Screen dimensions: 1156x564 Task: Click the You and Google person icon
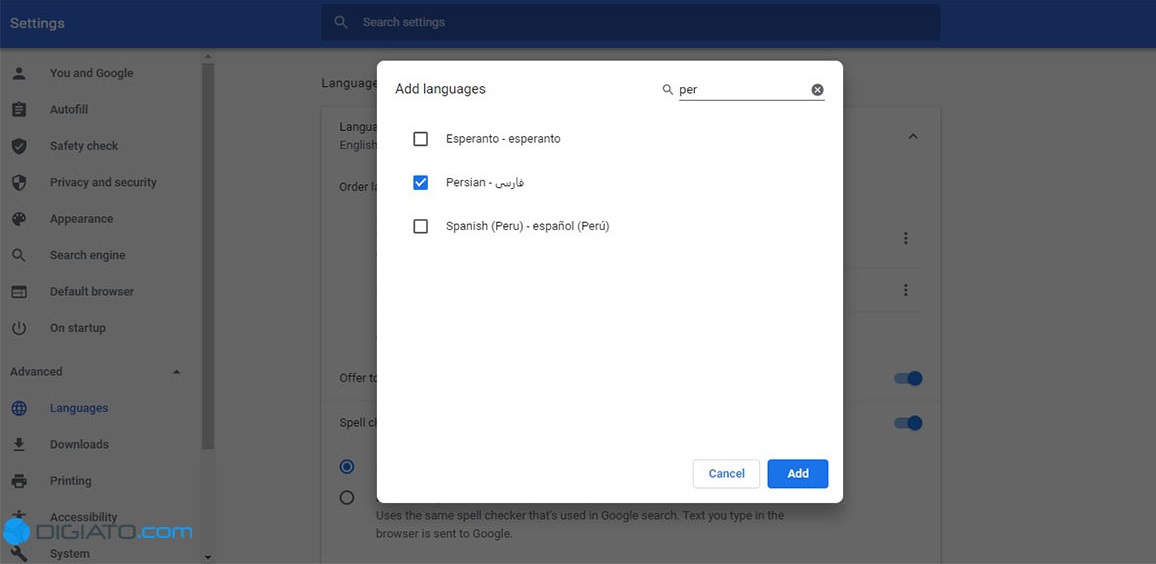coord(19,73)
